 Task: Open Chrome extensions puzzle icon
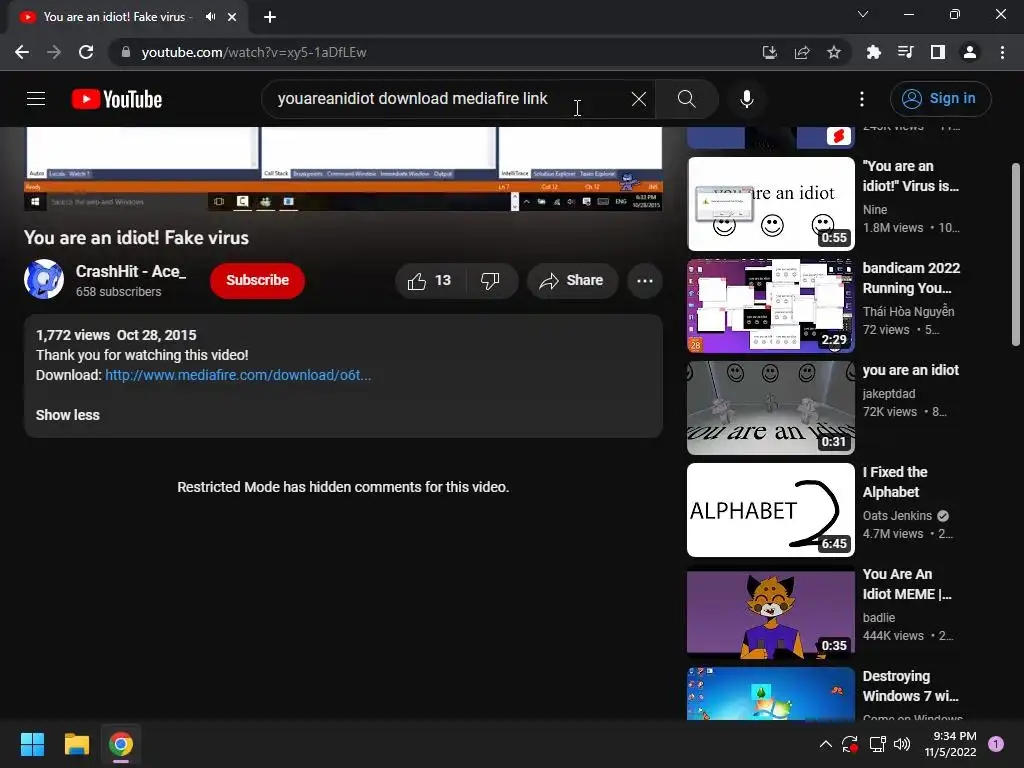tap(873, 52)
